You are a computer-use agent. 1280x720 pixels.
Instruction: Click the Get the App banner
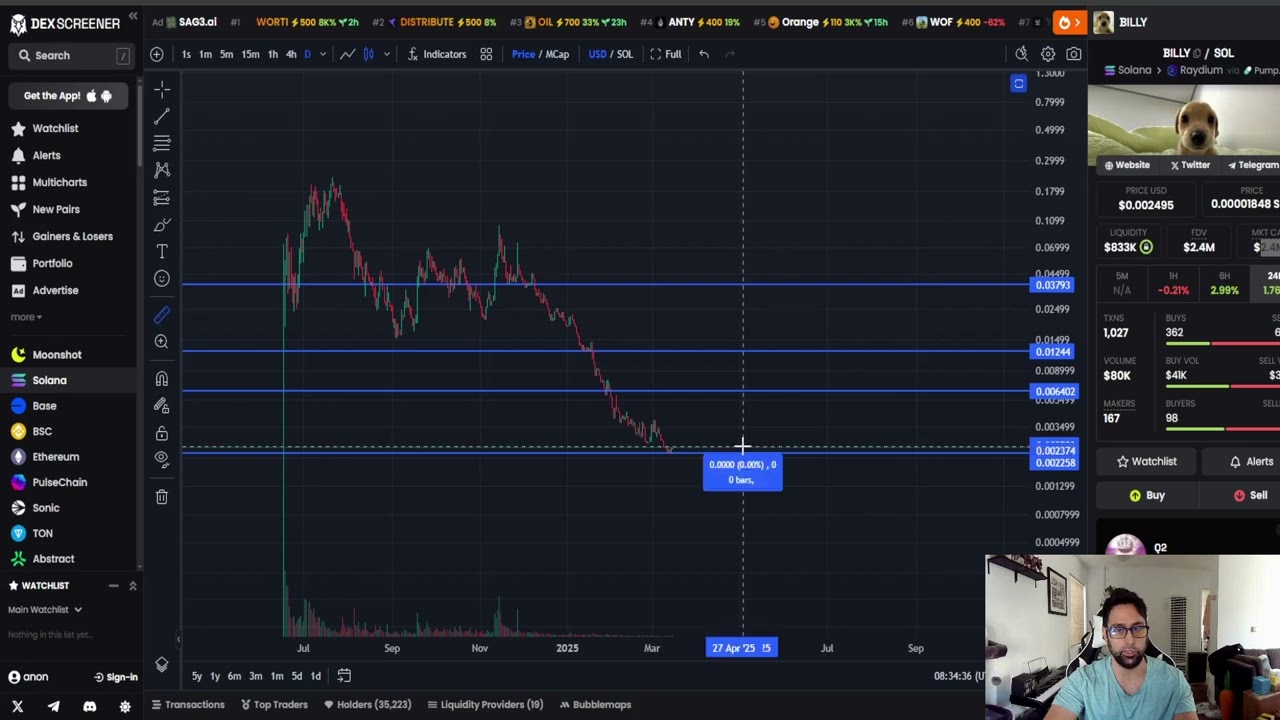coord(67,96)
